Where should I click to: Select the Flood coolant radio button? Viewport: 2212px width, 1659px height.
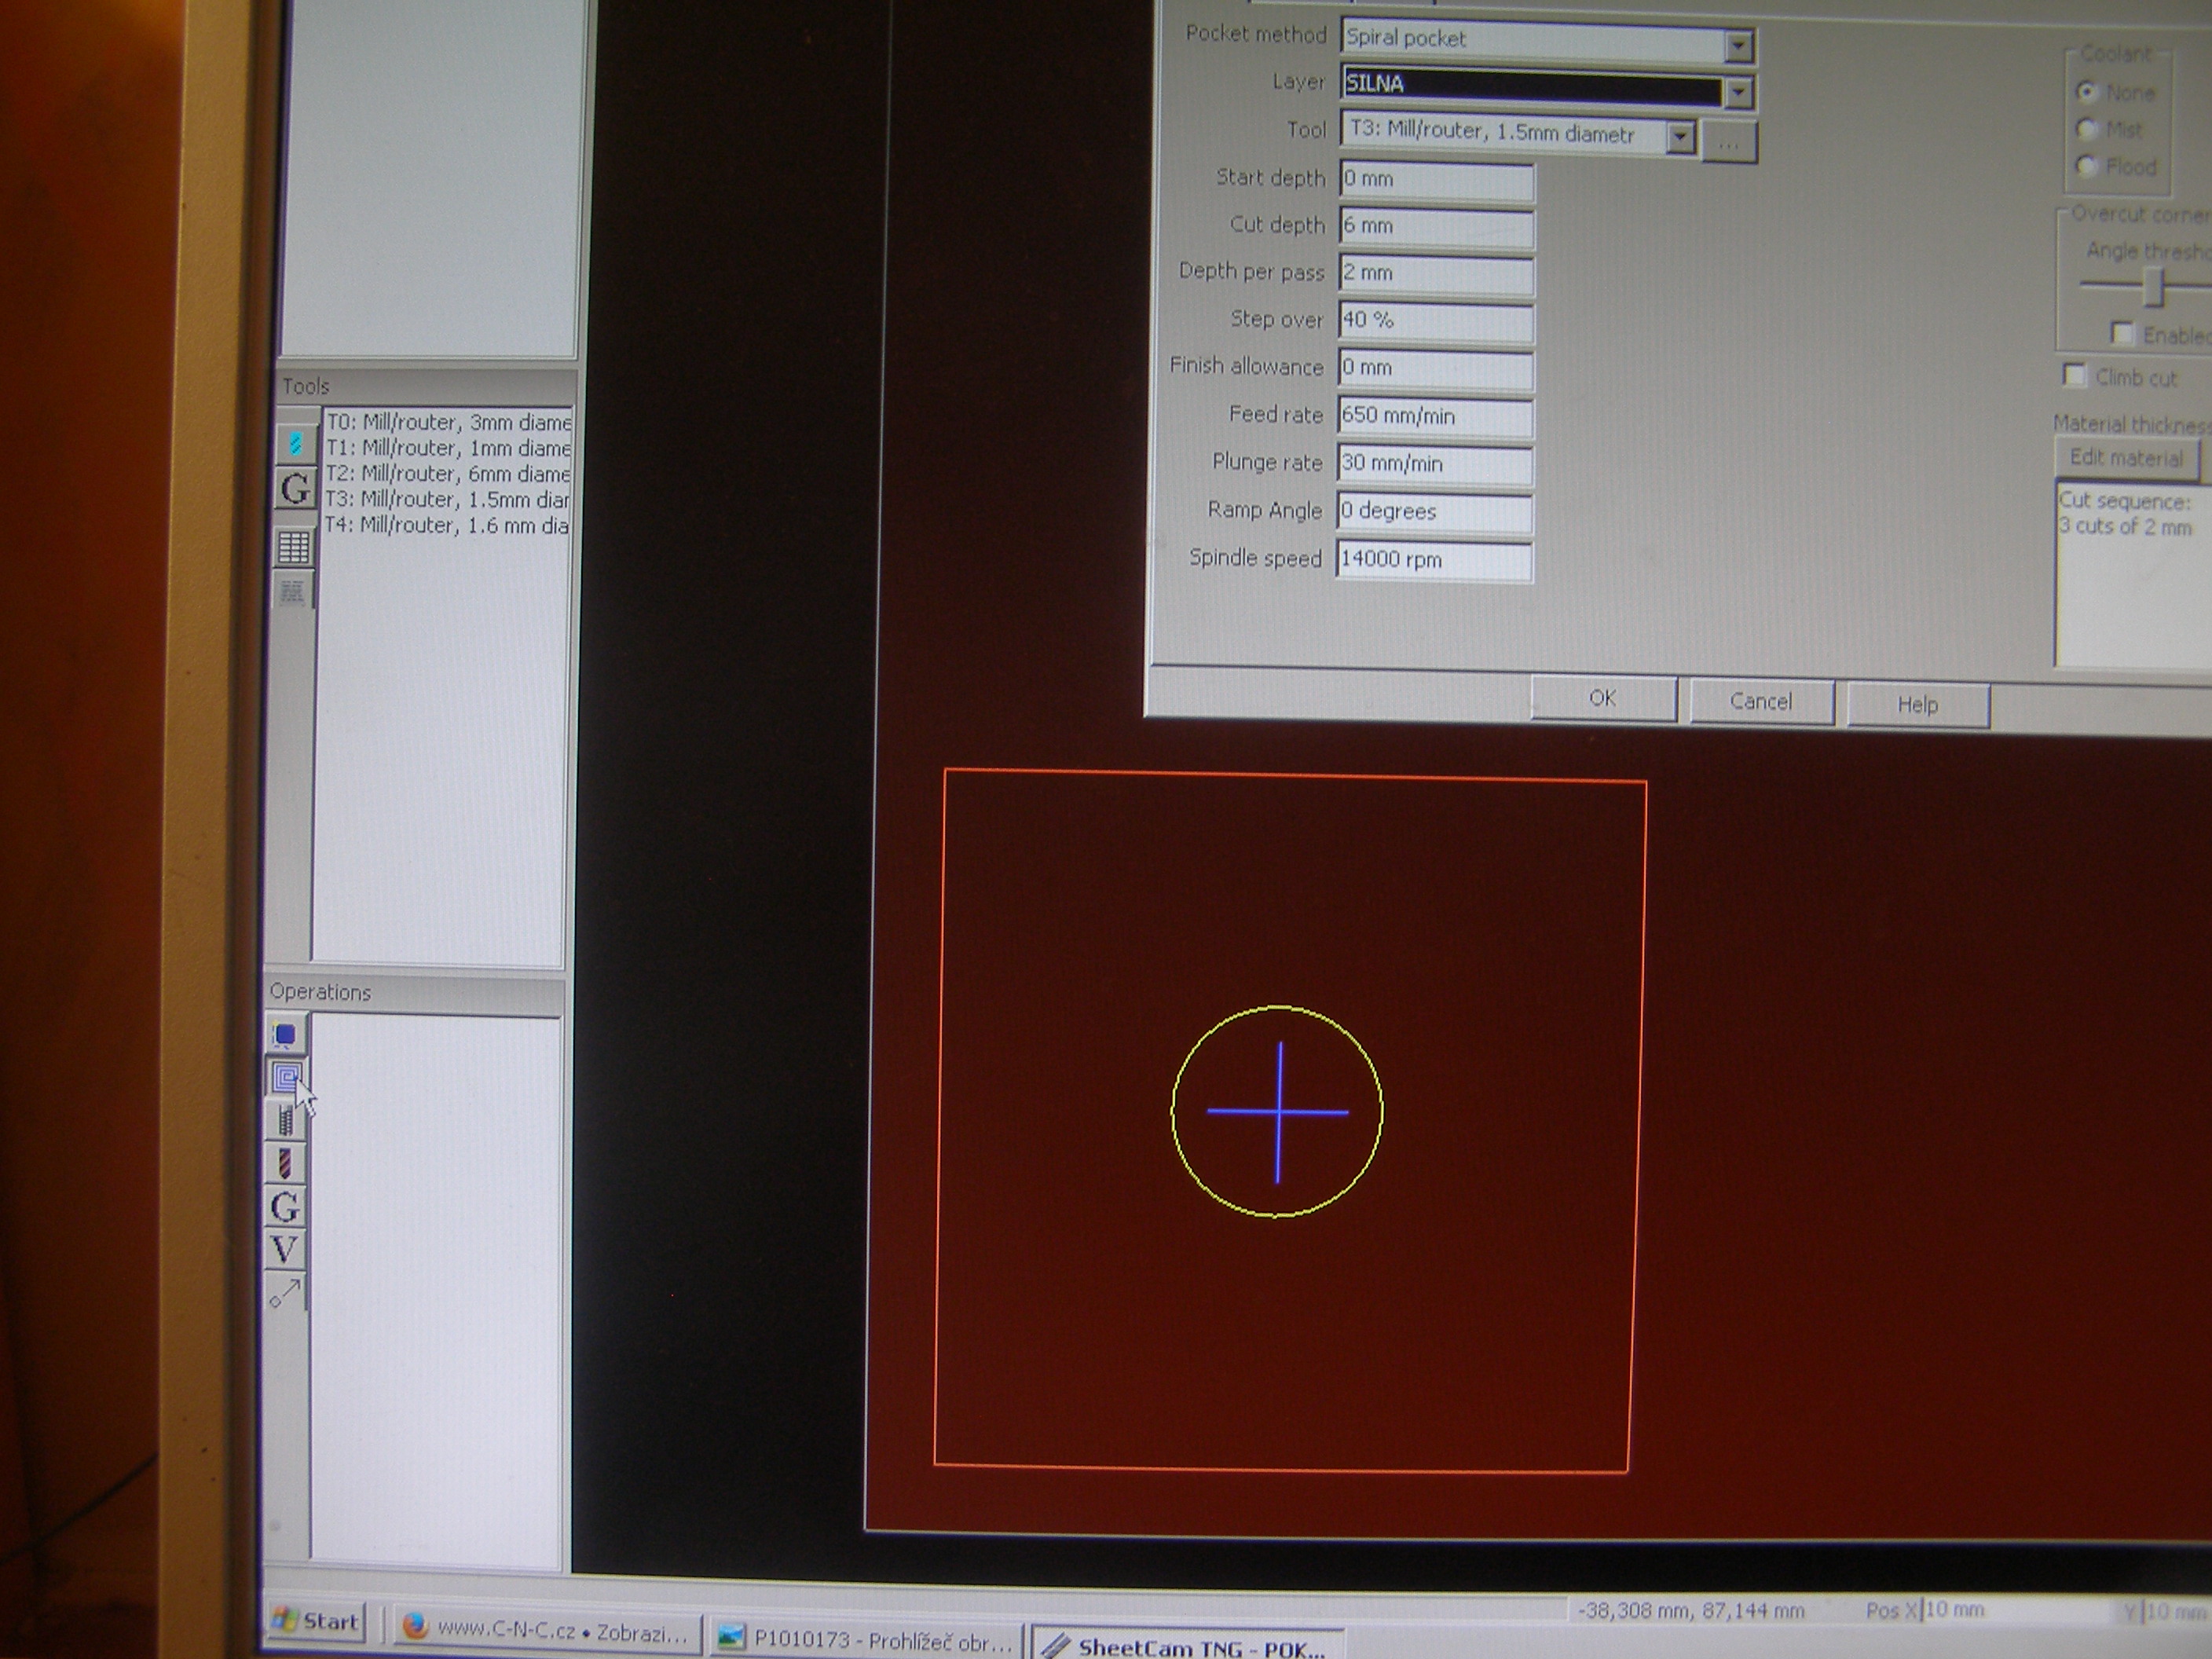click(2086, 166)
